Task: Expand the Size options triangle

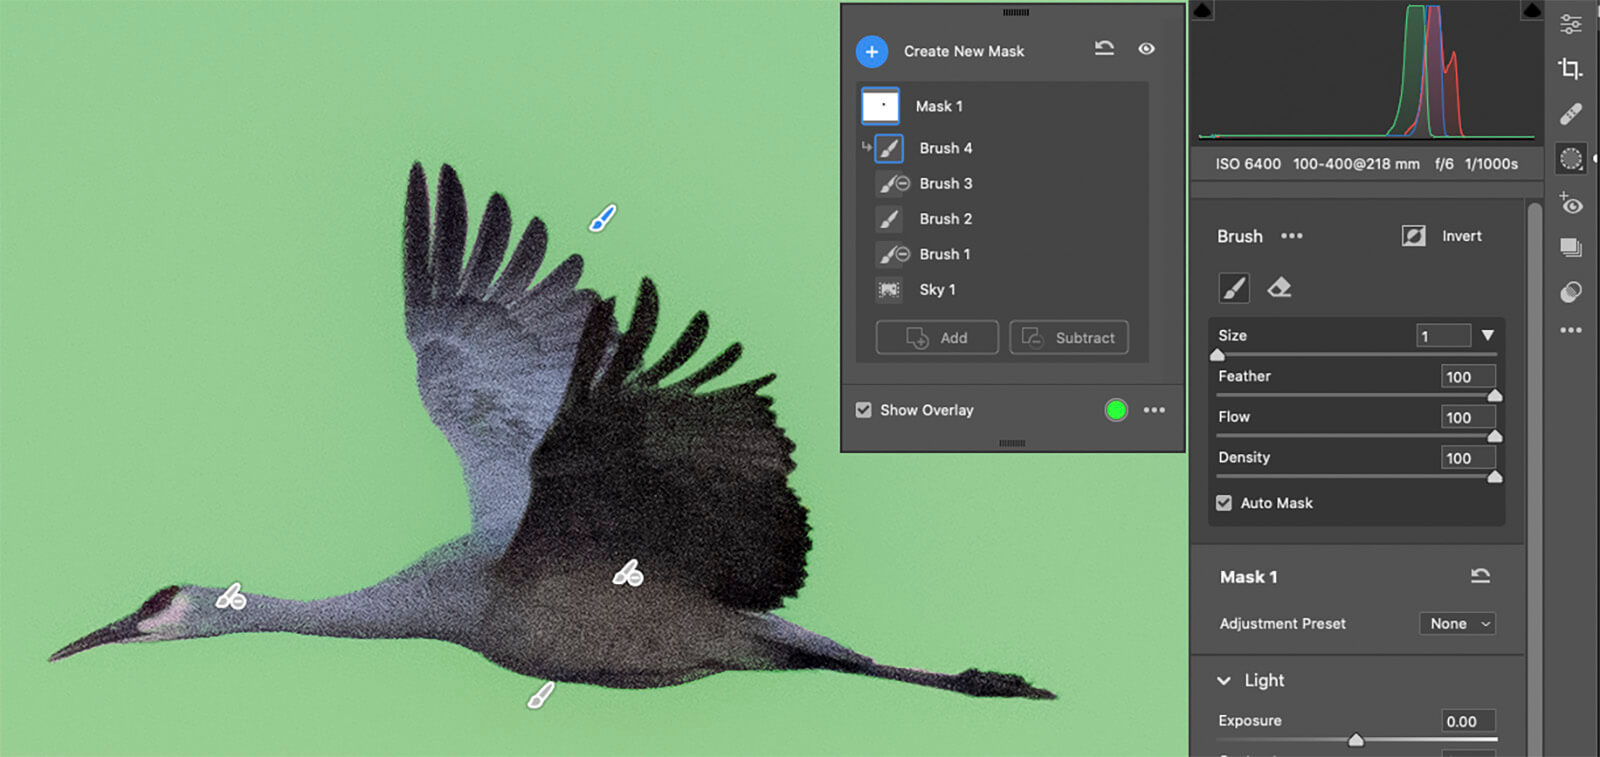Action: click(x=1488, y=336)
